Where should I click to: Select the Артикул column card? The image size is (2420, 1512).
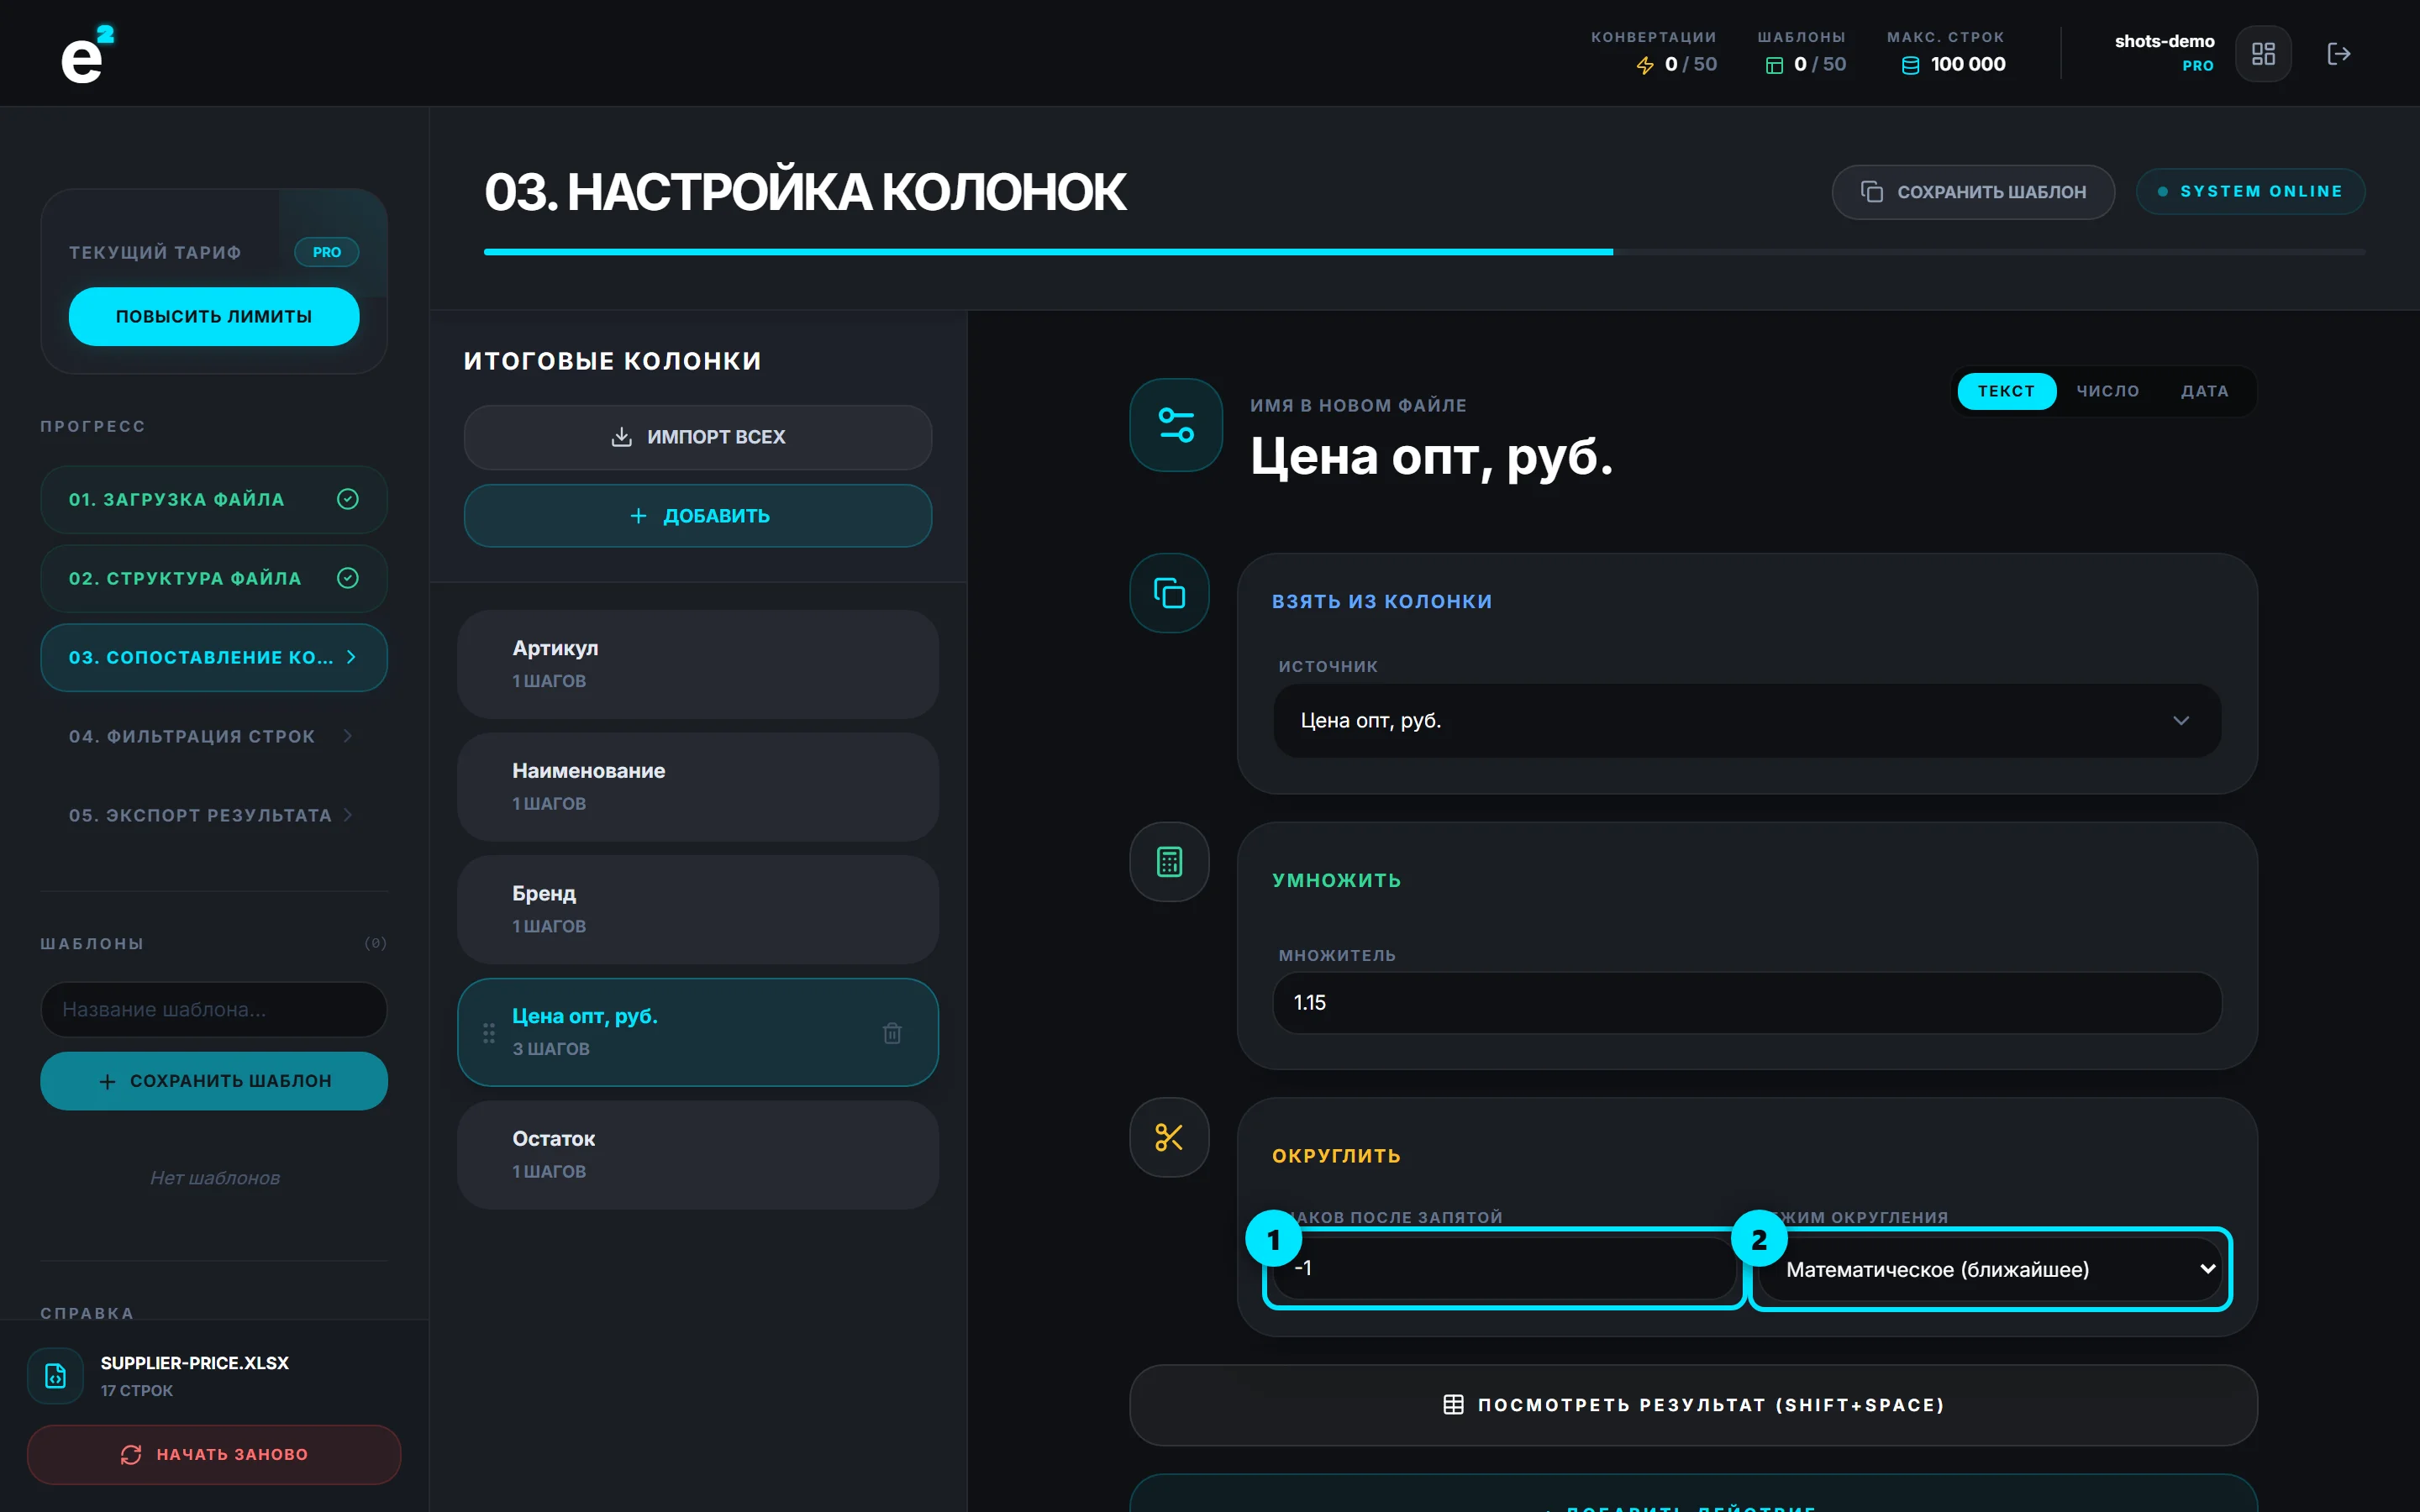coord(698,664)
